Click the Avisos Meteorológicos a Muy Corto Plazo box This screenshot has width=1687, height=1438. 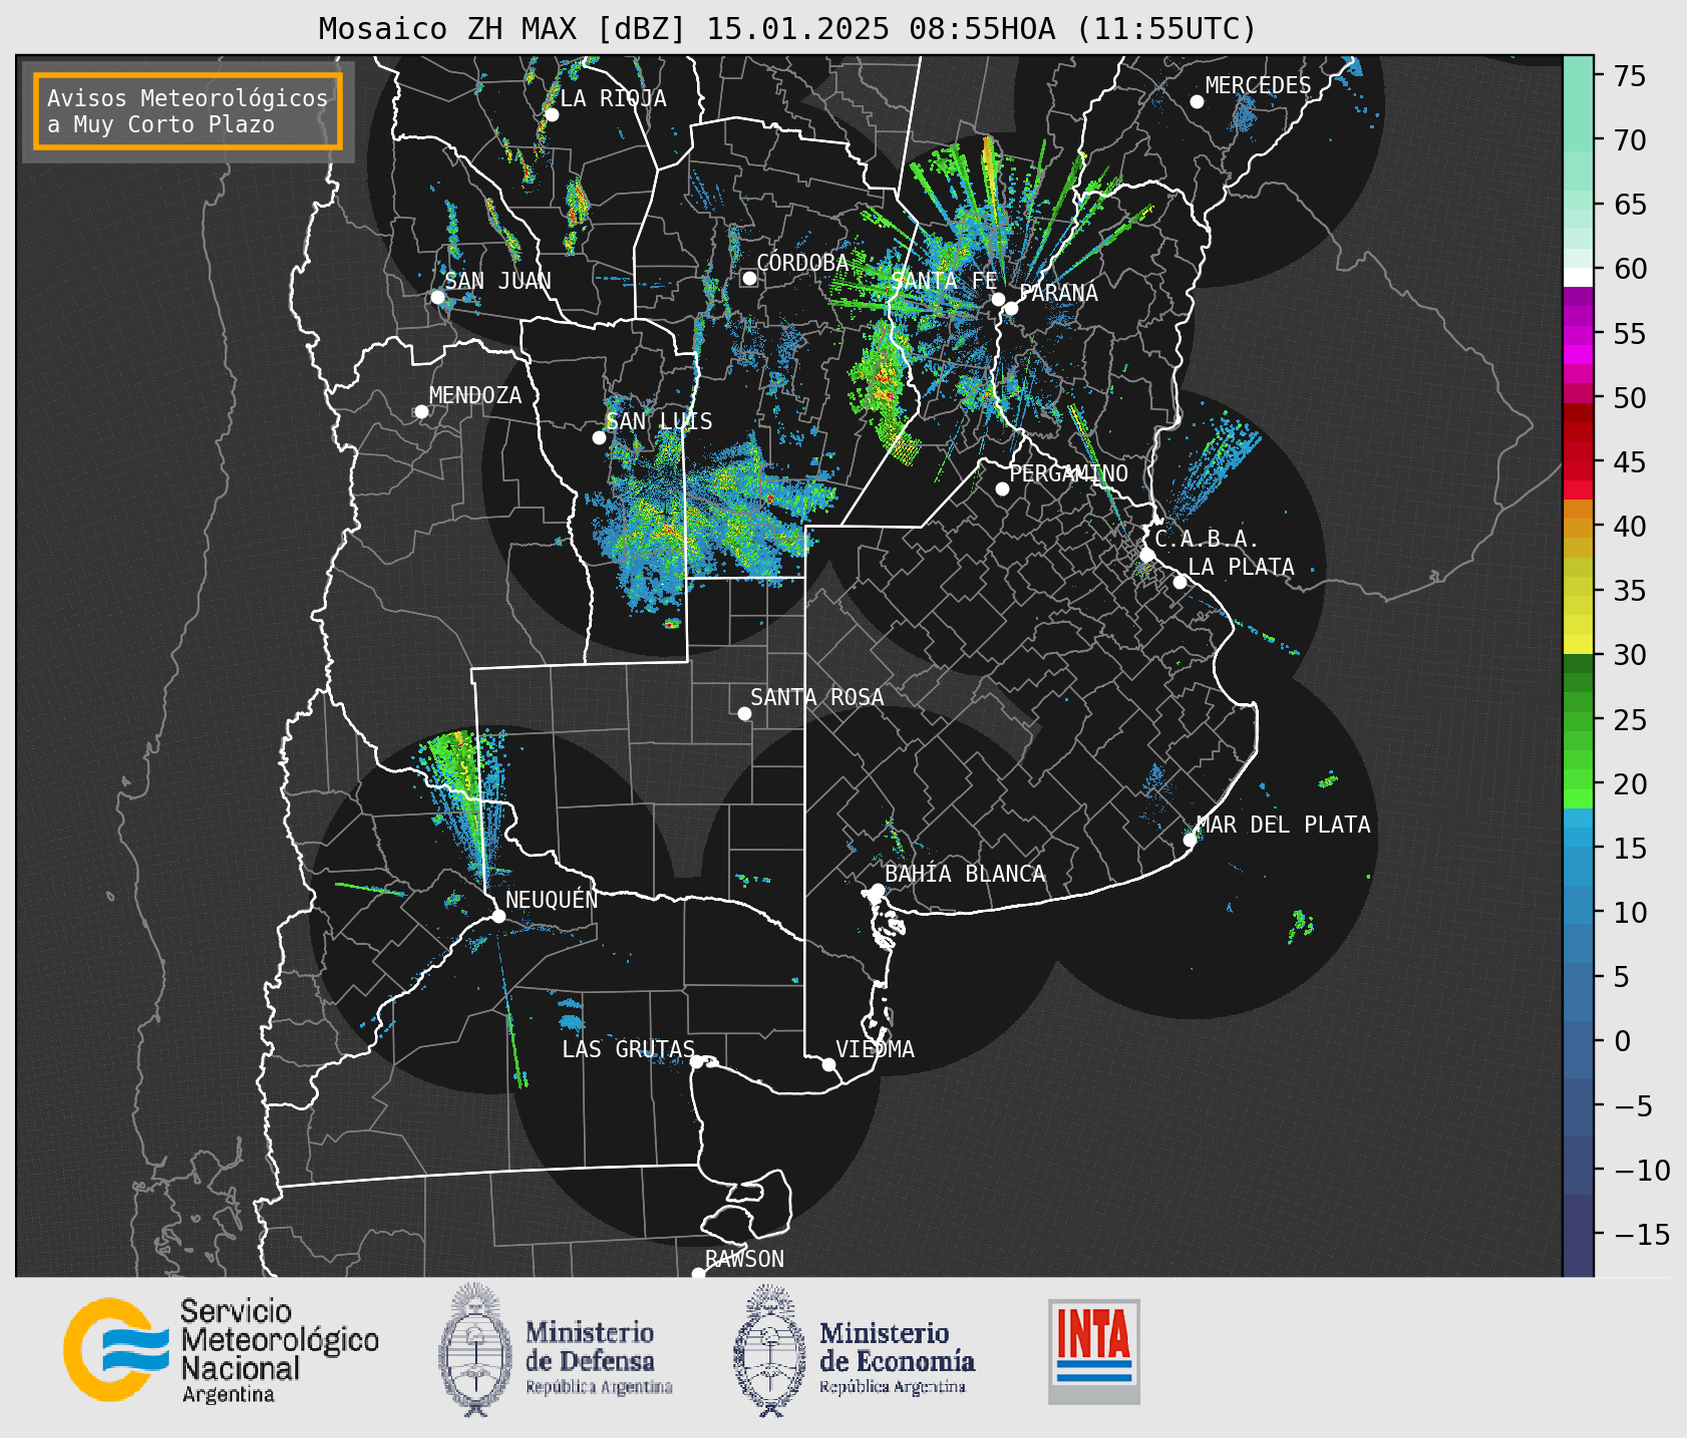tap(188, 111)
